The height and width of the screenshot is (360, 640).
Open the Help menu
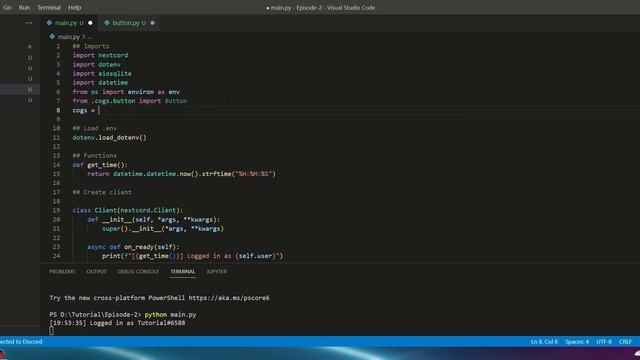coord(74,7)
